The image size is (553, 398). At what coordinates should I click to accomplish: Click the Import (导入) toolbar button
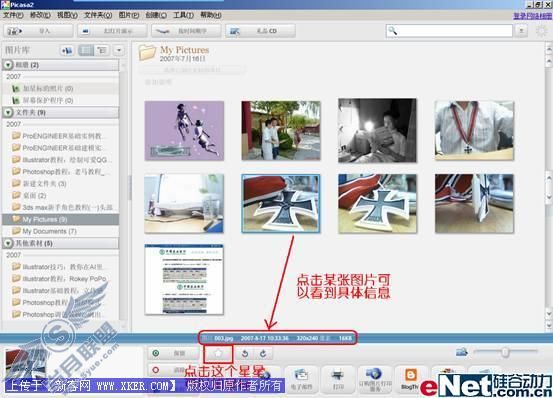pos(38,31)
